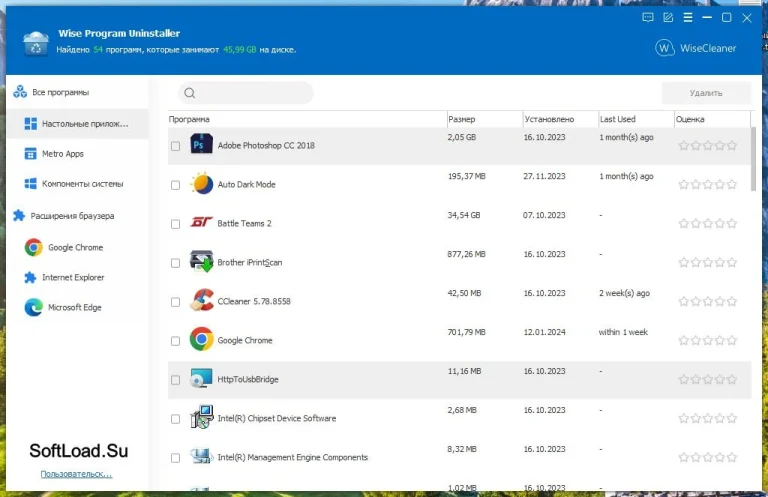The image size is (768, 497).
Task: Select the HttpToUsbBridge checkbox
Action: click(175, 380)
